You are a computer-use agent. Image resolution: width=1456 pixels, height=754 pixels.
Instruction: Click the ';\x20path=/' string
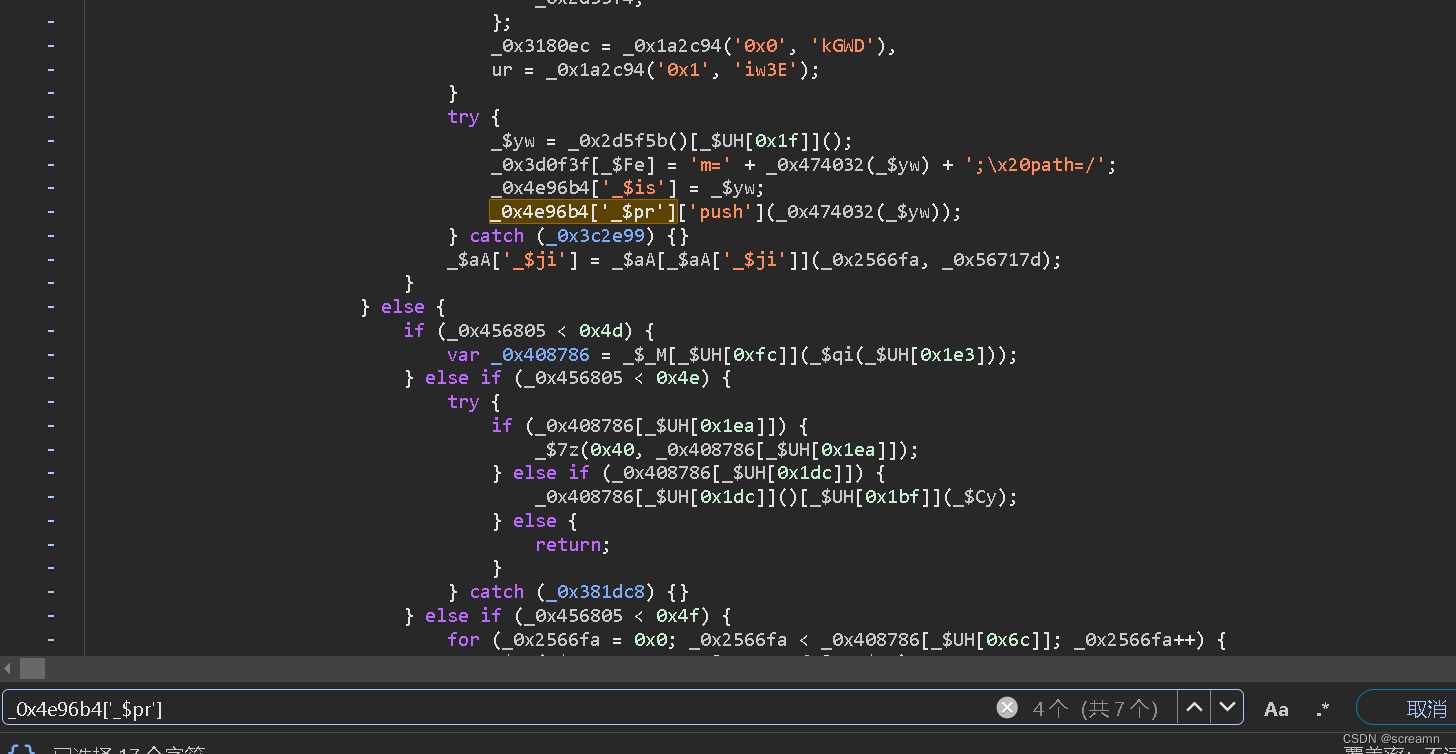pyautogui.click(x=1033, y=165)
